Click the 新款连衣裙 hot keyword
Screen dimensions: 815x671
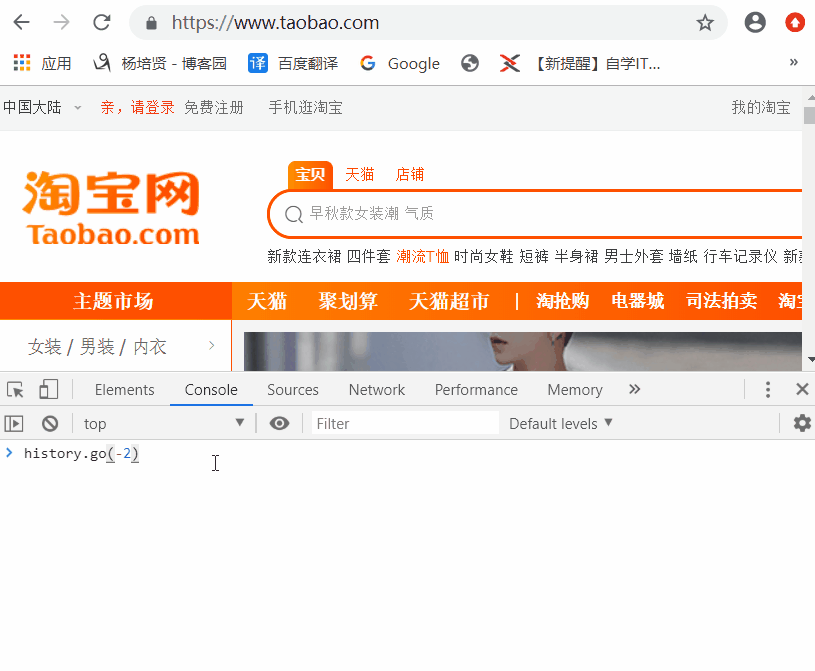(304, 256)
